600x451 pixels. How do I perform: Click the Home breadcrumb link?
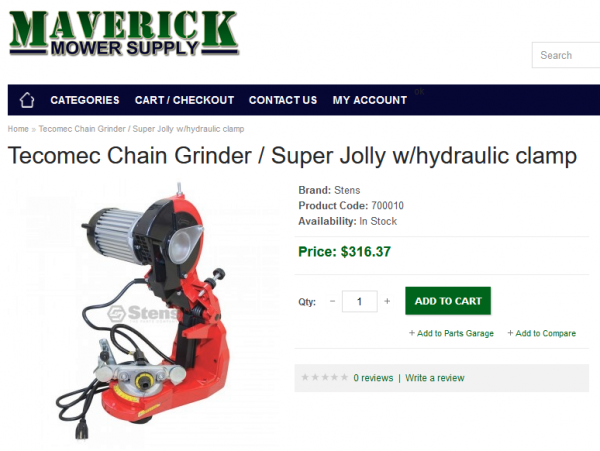[18, 129]
